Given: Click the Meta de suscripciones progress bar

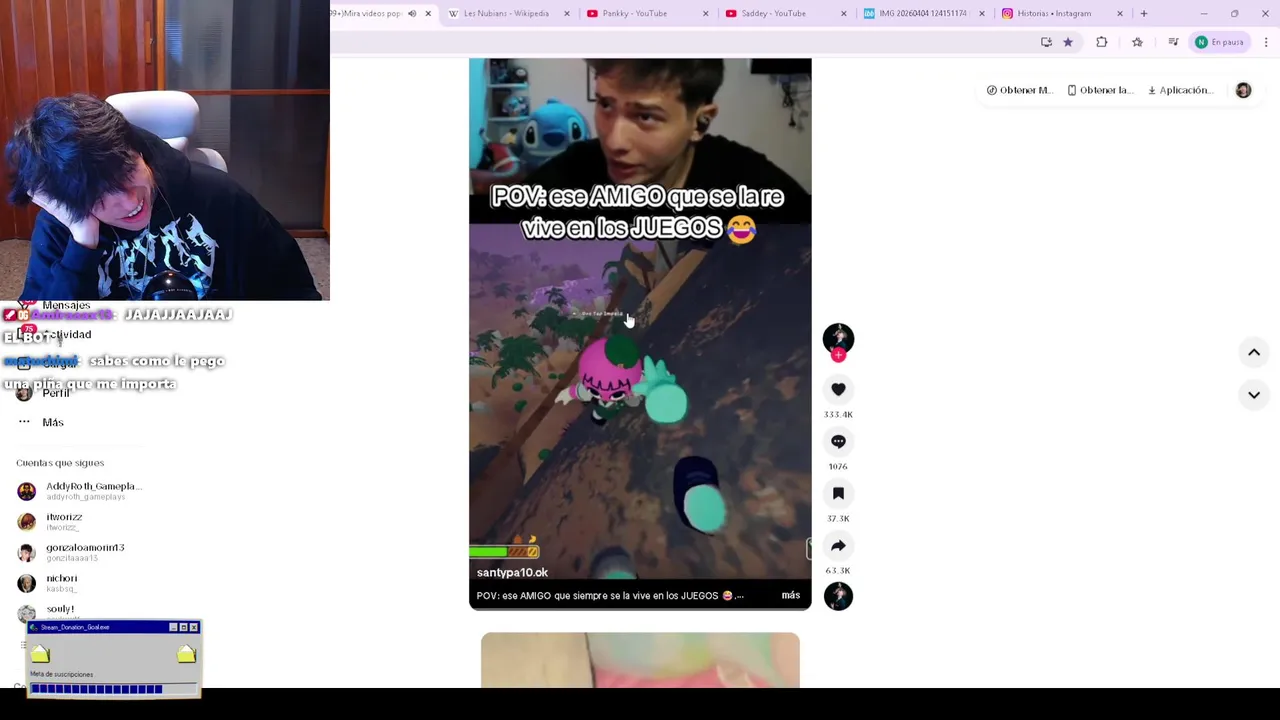Looking at the screenshot, I should (112, 689).
